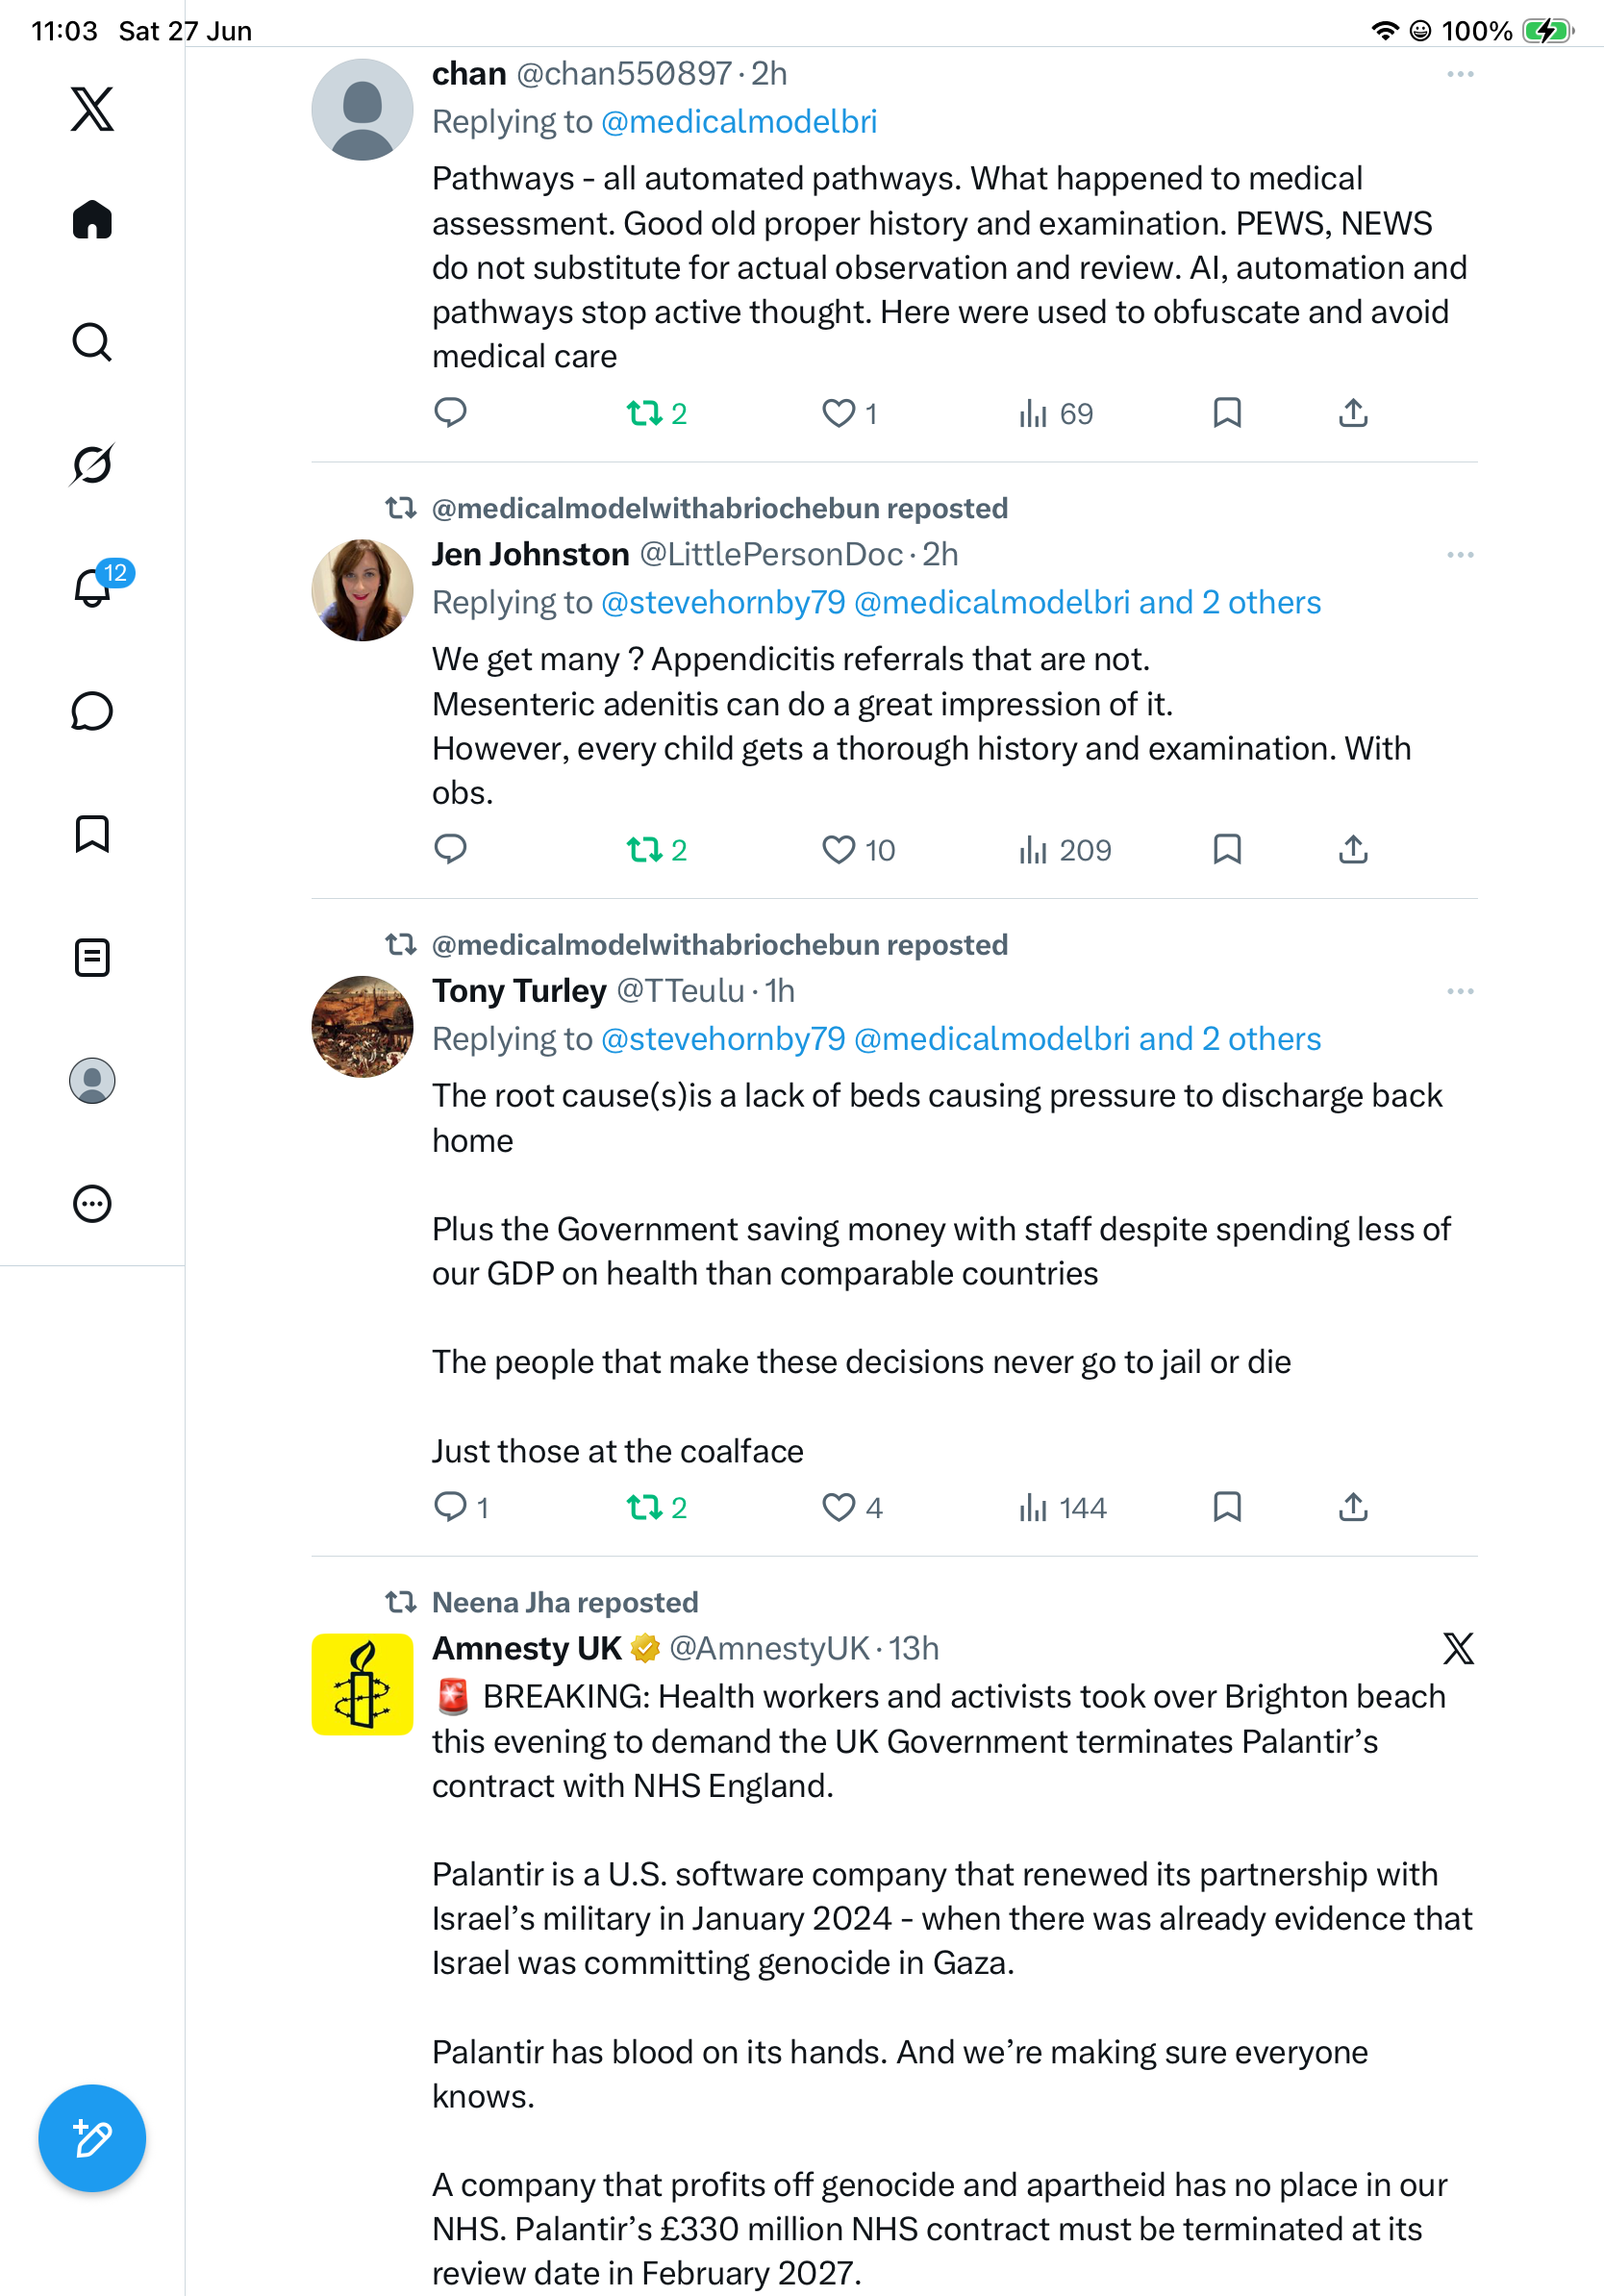The width and height of the screenshot is (1604, 2296).
Task: Open more options on chan's post
Action: point(1460,74)
